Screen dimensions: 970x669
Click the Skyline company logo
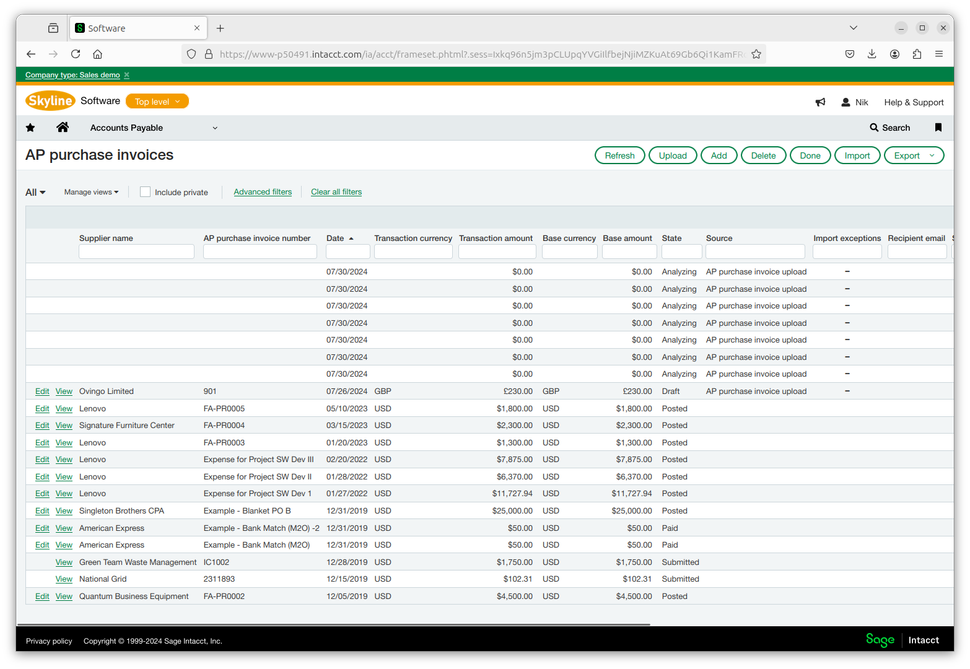51,100
